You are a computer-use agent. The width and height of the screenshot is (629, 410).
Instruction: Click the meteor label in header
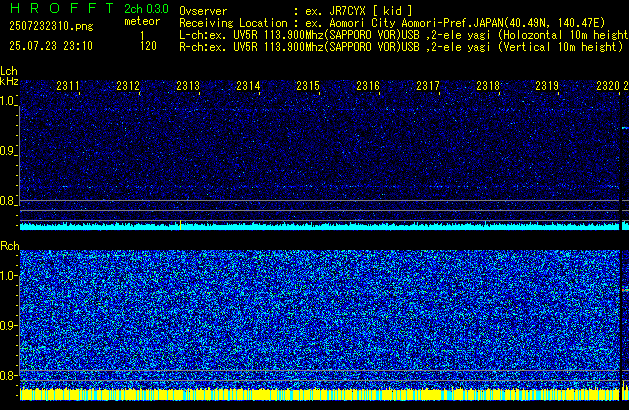coord(142,21)
